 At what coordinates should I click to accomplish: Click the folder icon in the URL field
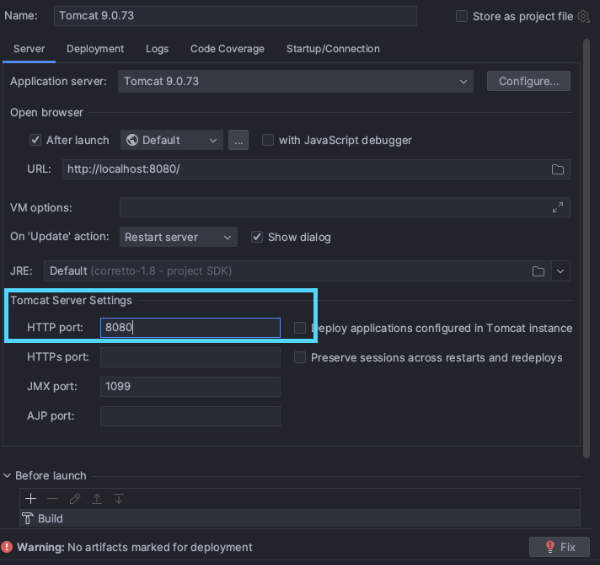[x=558, y=169]
